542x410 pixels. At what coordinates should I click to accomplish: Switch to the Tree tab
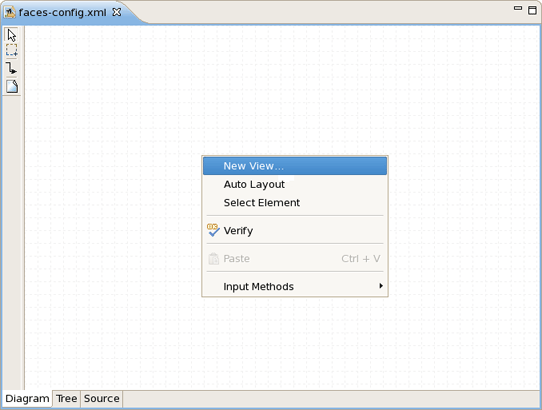click(66, 399)
